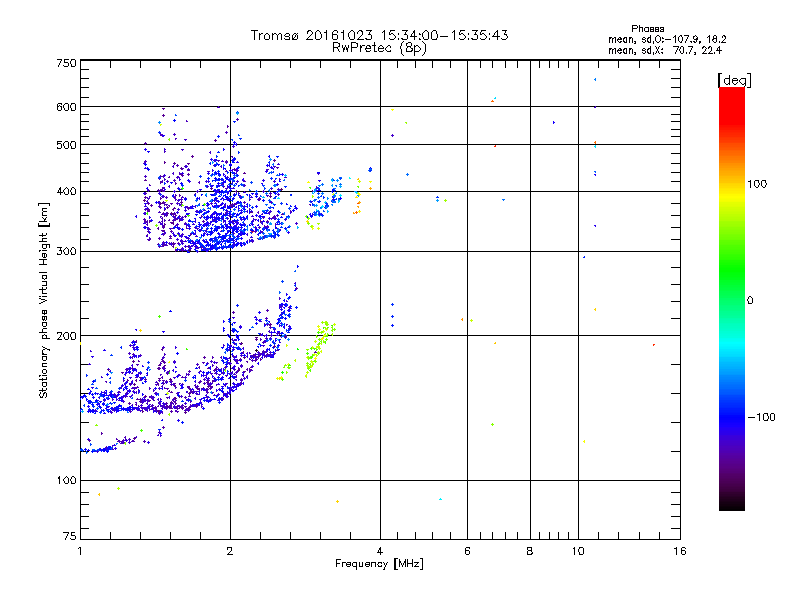This screenshot has width=800, height=600.
Task: Click the black bottom of the phase colorbar
Action: pos(732,503)
